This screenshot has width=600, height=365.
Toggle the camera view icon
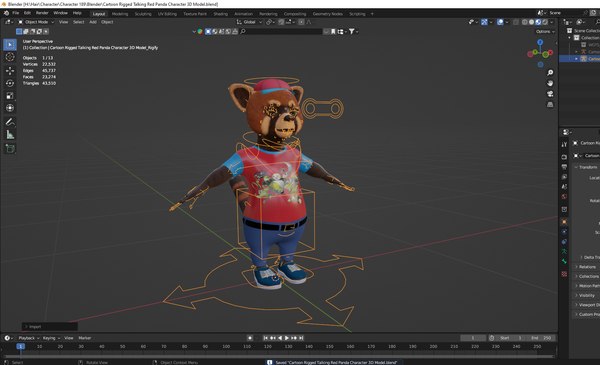tap(550, 94)
